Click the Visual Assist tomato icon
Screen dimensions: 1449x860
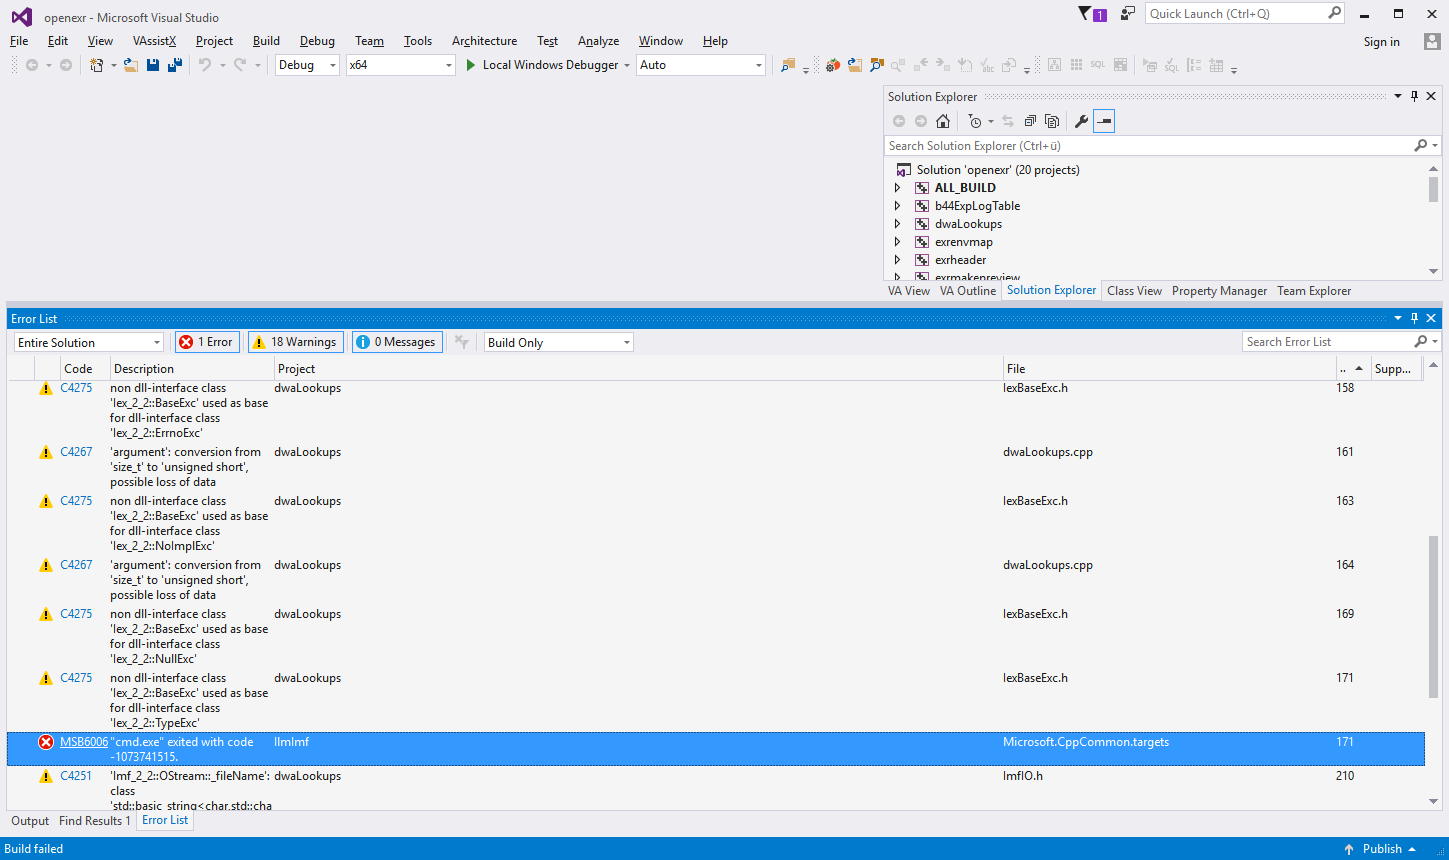pyautogui.click(x=832, y=65)
